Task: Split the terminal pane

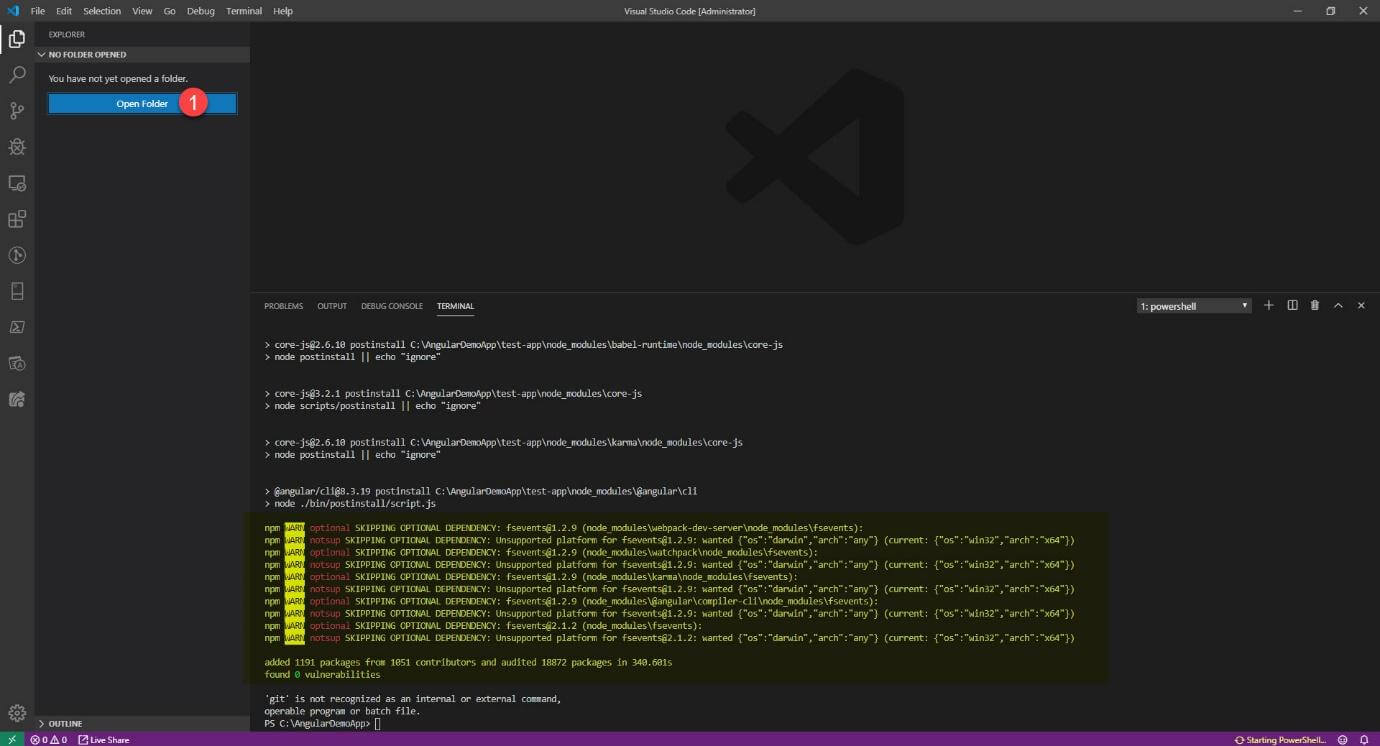Action: (x=1292, y=305)
